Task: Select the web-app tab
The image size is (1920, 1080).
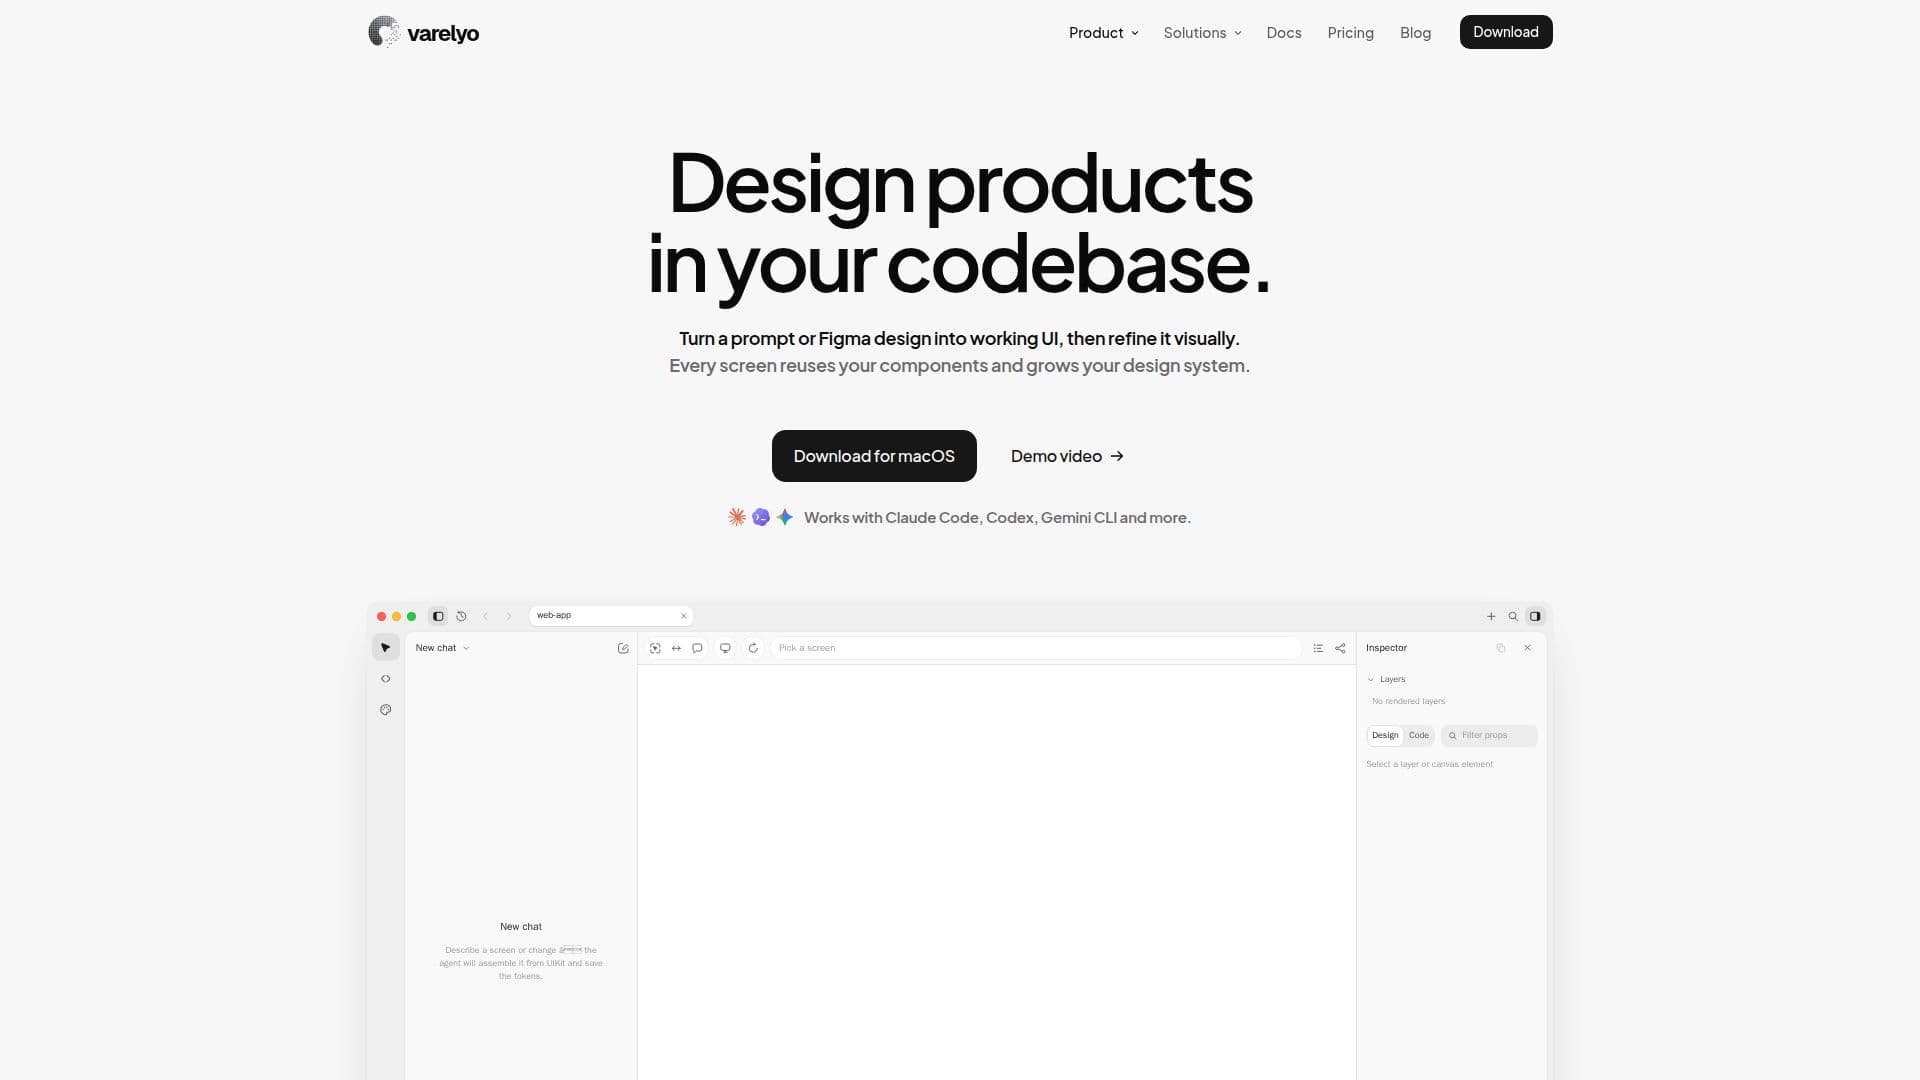Action: (x=611, y=616)
